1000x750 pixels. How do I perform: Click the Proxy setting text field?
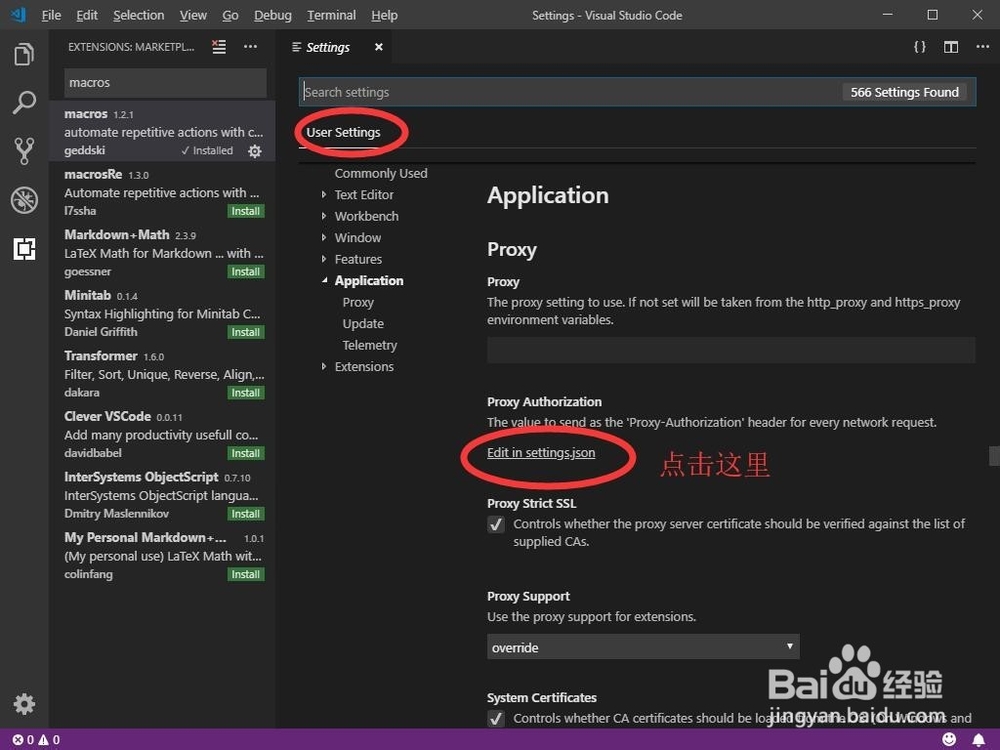[731, 350]
